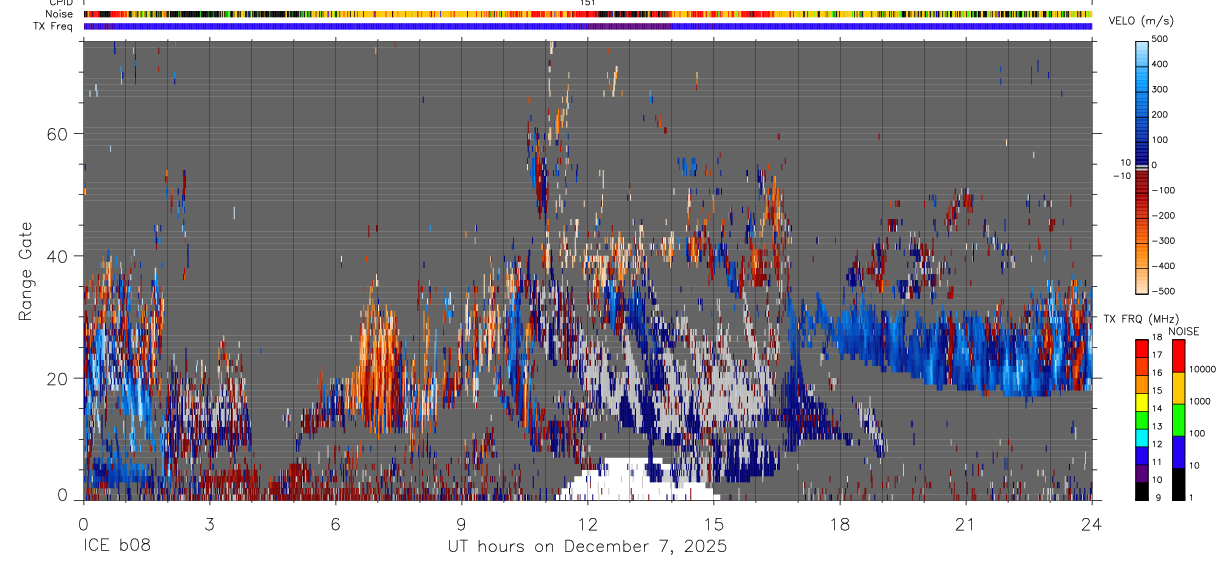Click the pale-orange bottom of VELO colorbar

(1142, 281)
